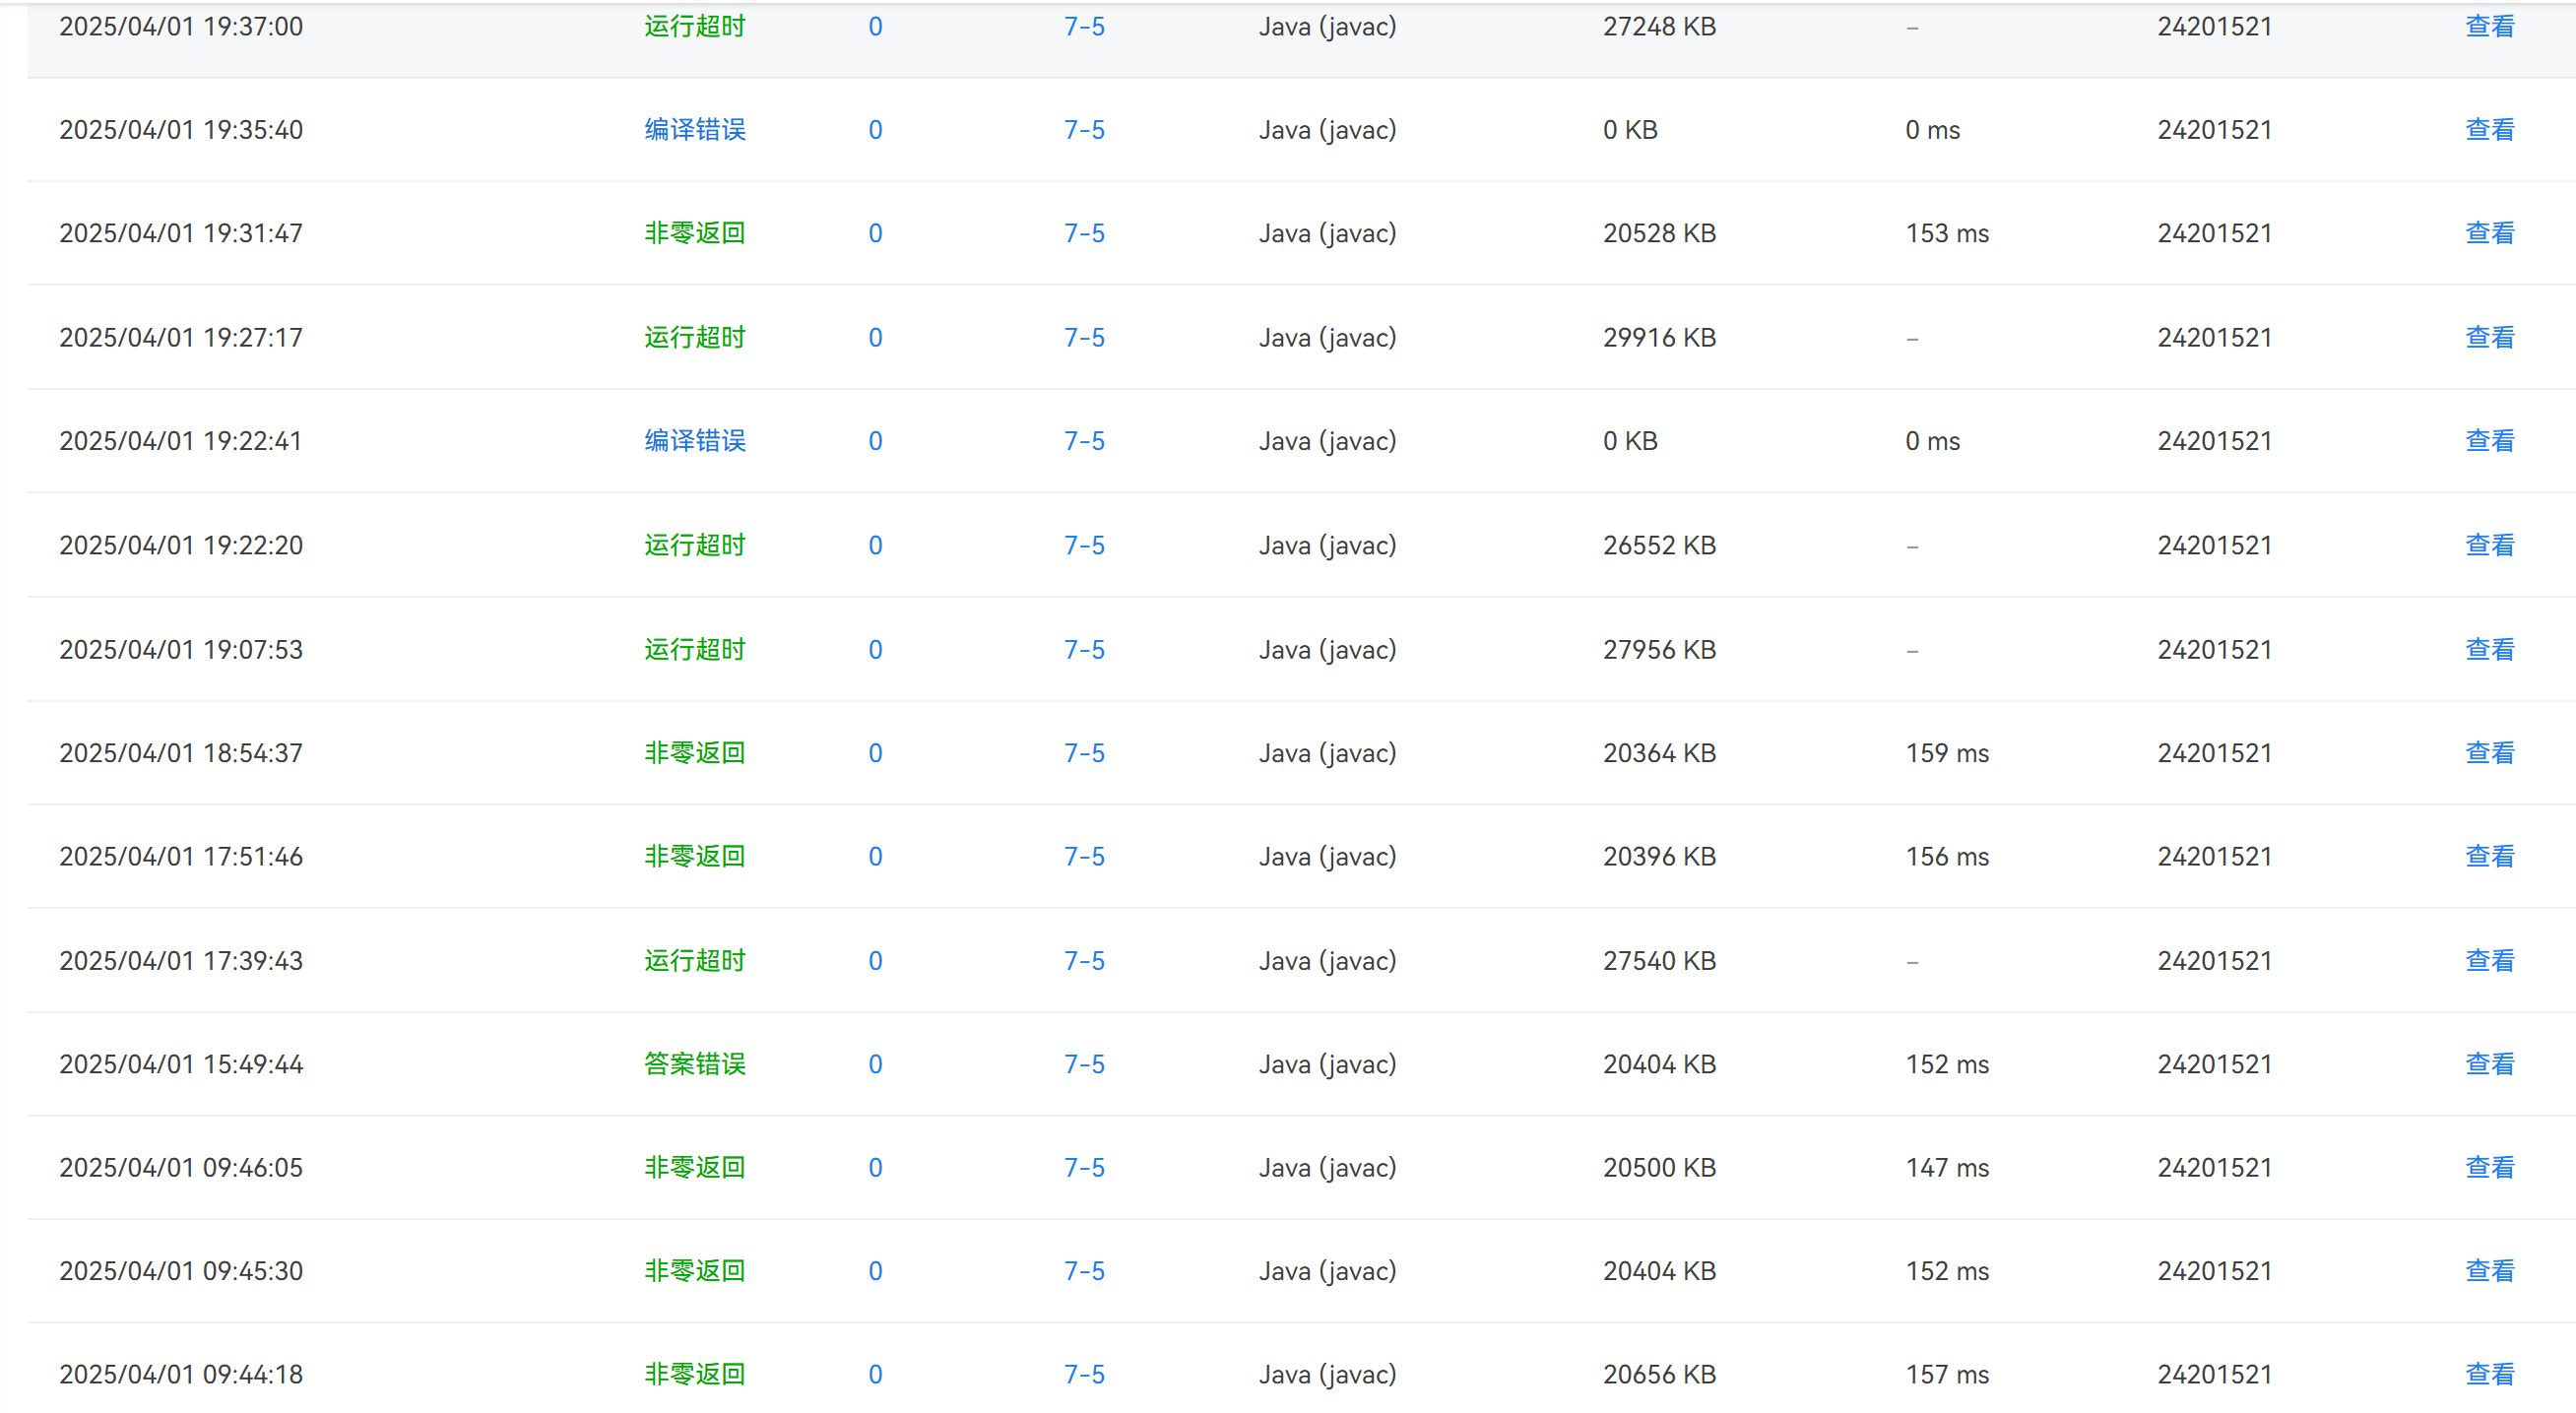
Task: Click 编译错误 status for 19:35:40 submission
Action: 695,130
